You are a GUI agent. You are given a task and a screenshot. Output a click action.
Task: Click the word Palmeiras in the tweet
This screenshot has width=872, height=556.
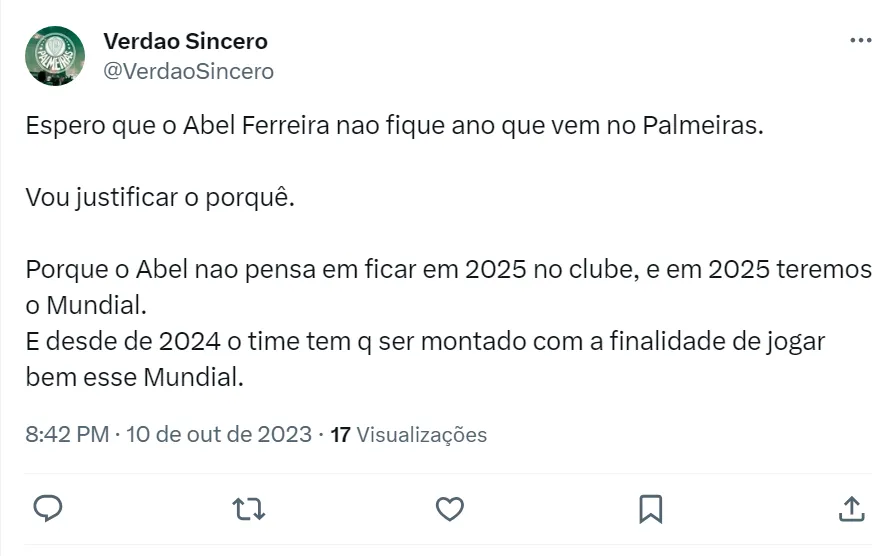pyautogui.click(x=701, y=128)
